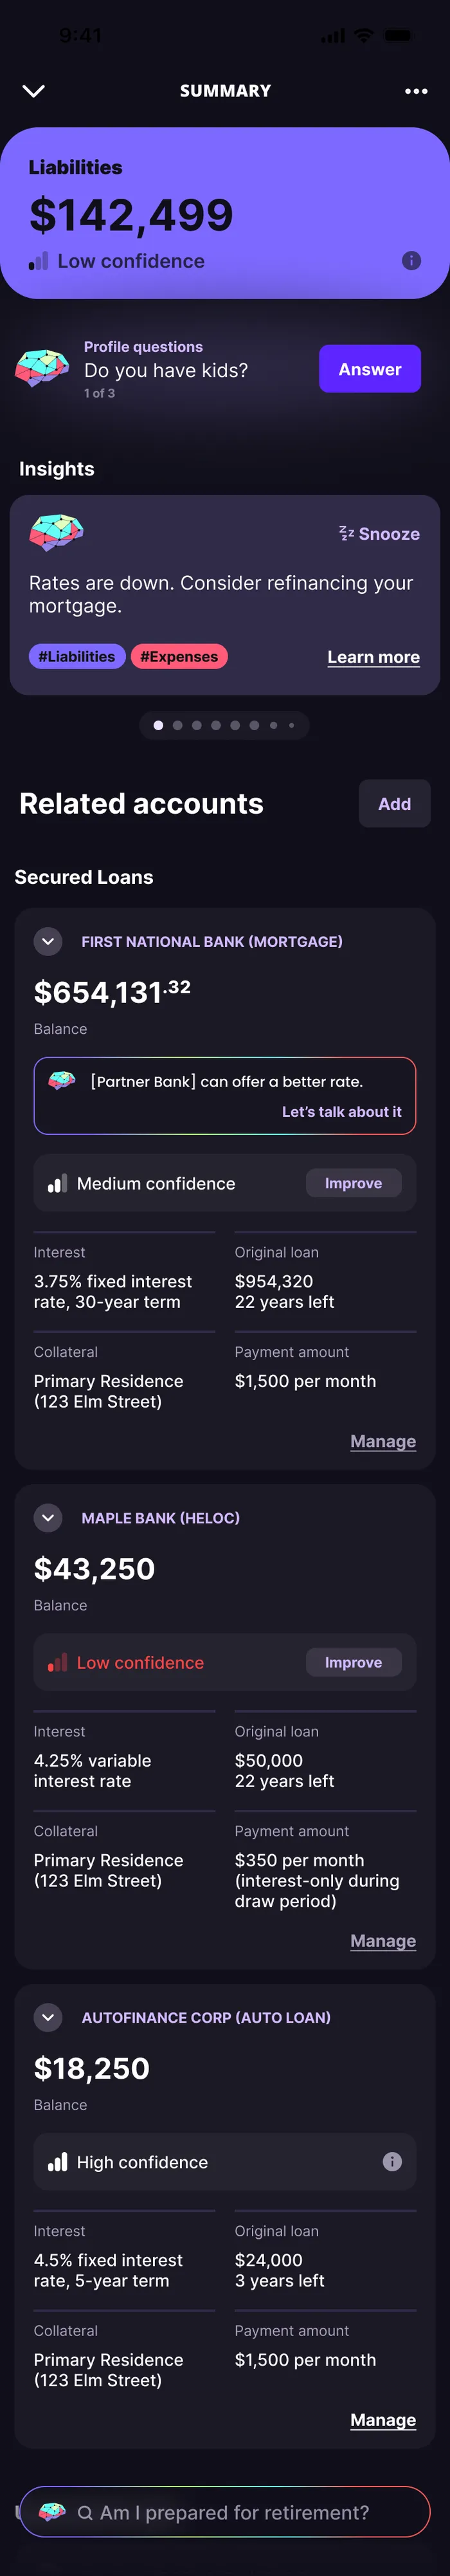Collapse the AutoFinance Corp auto loan card
Image resolution: width=450 pixels, height=2576 pixels.
click(48, 2017)
